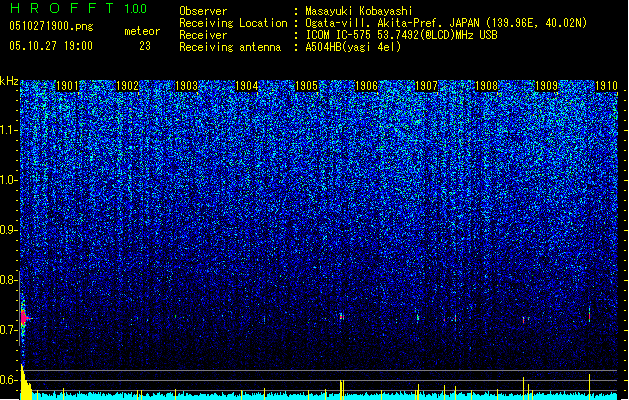Click the 1902 time marker
Image resolution: width=629 pixels, height=400 pixels.
pos(127,86)
